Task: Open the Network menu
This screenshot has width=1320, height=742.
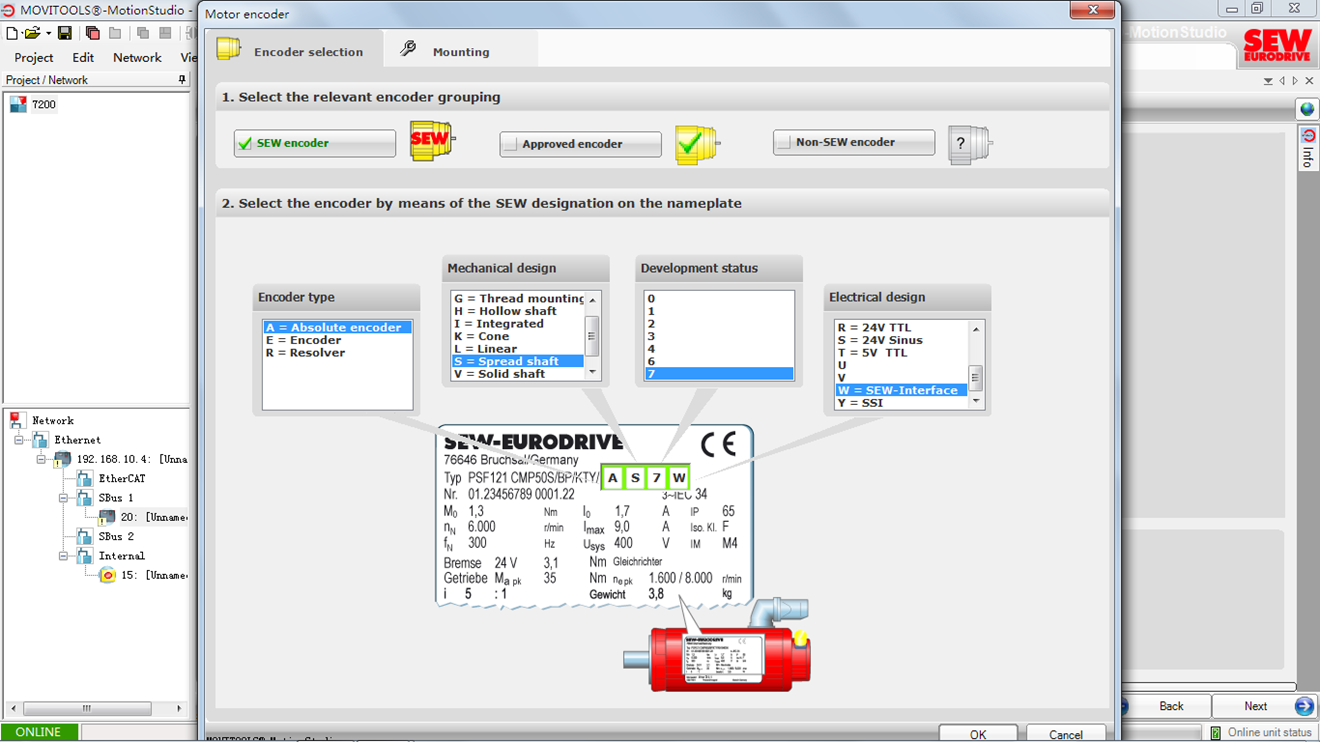Action: pos(137,58)
